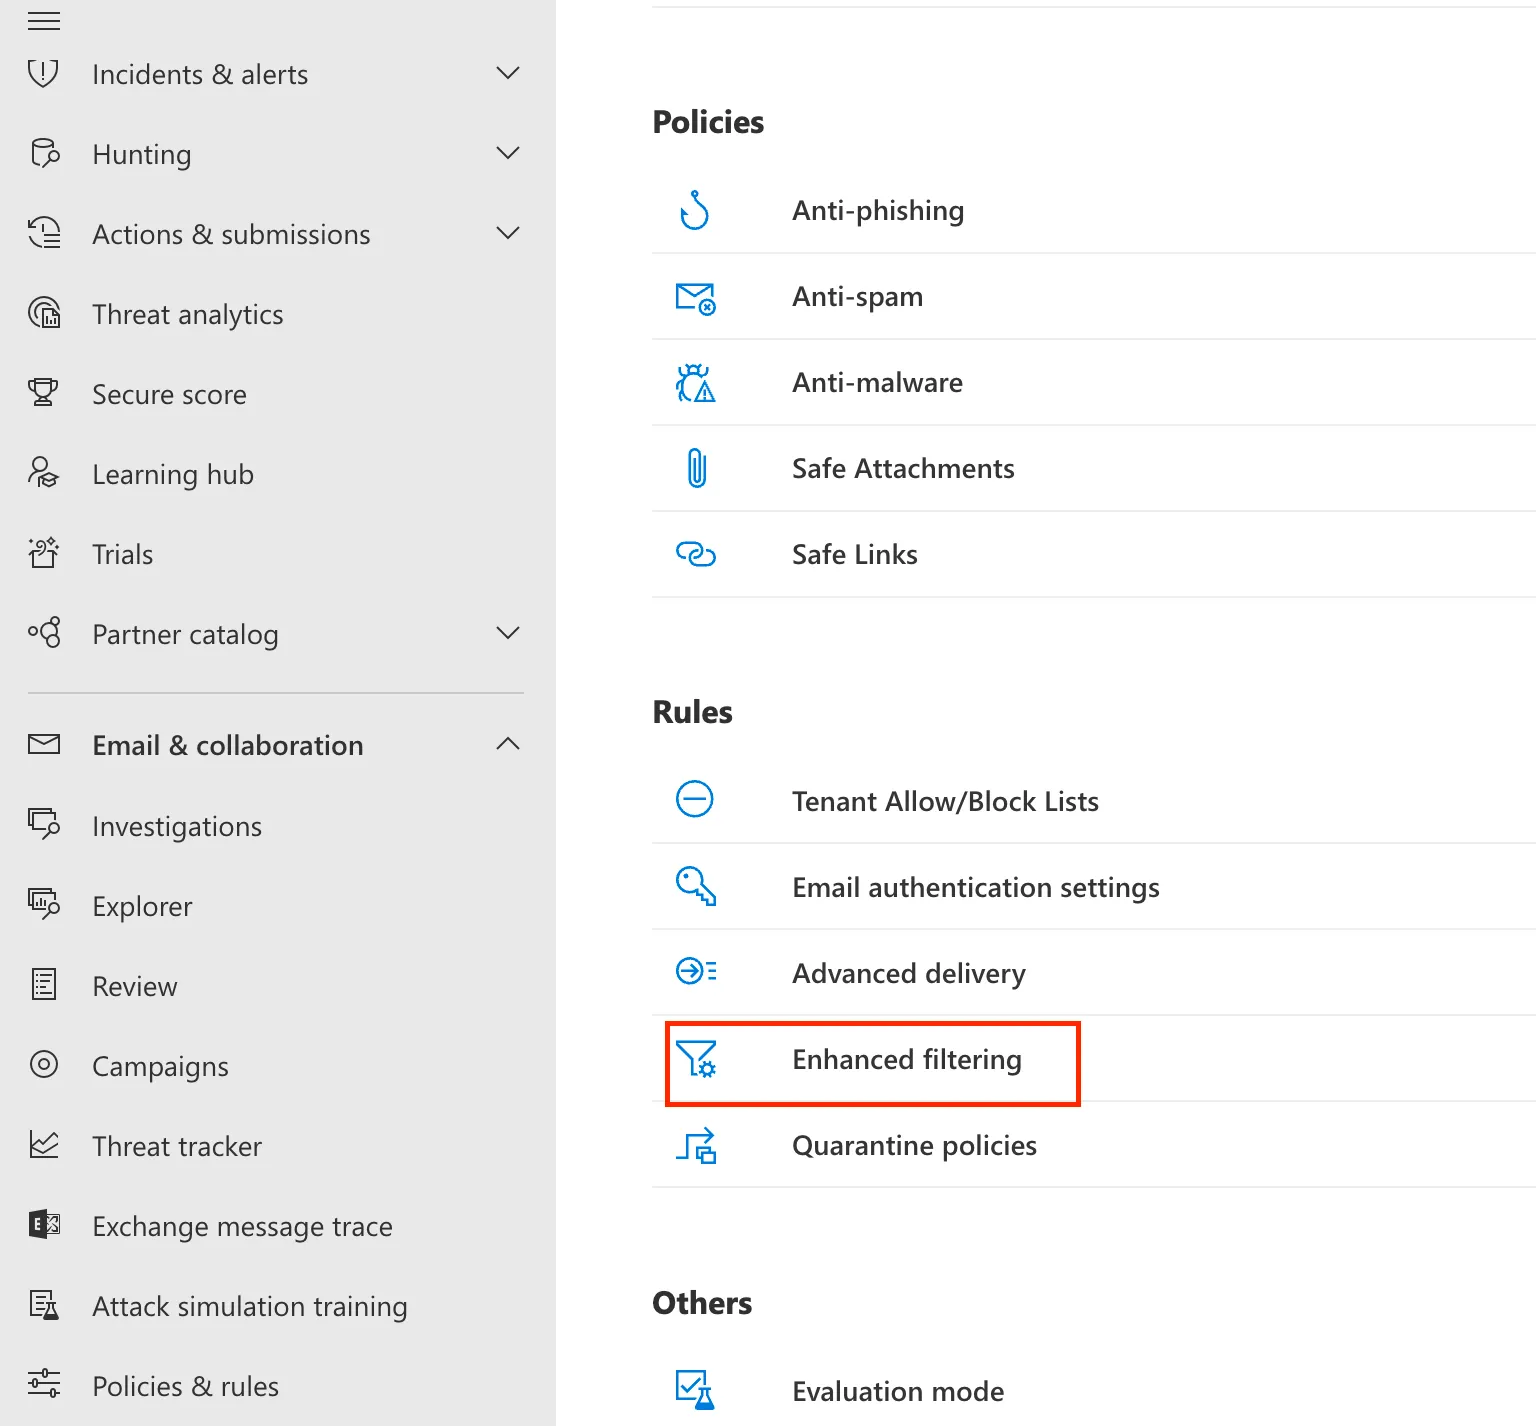Viewport: 1536px width, 1426px height.
Task: Click the Threat analytics sidebar icon
Action: (x=44, y=314)
